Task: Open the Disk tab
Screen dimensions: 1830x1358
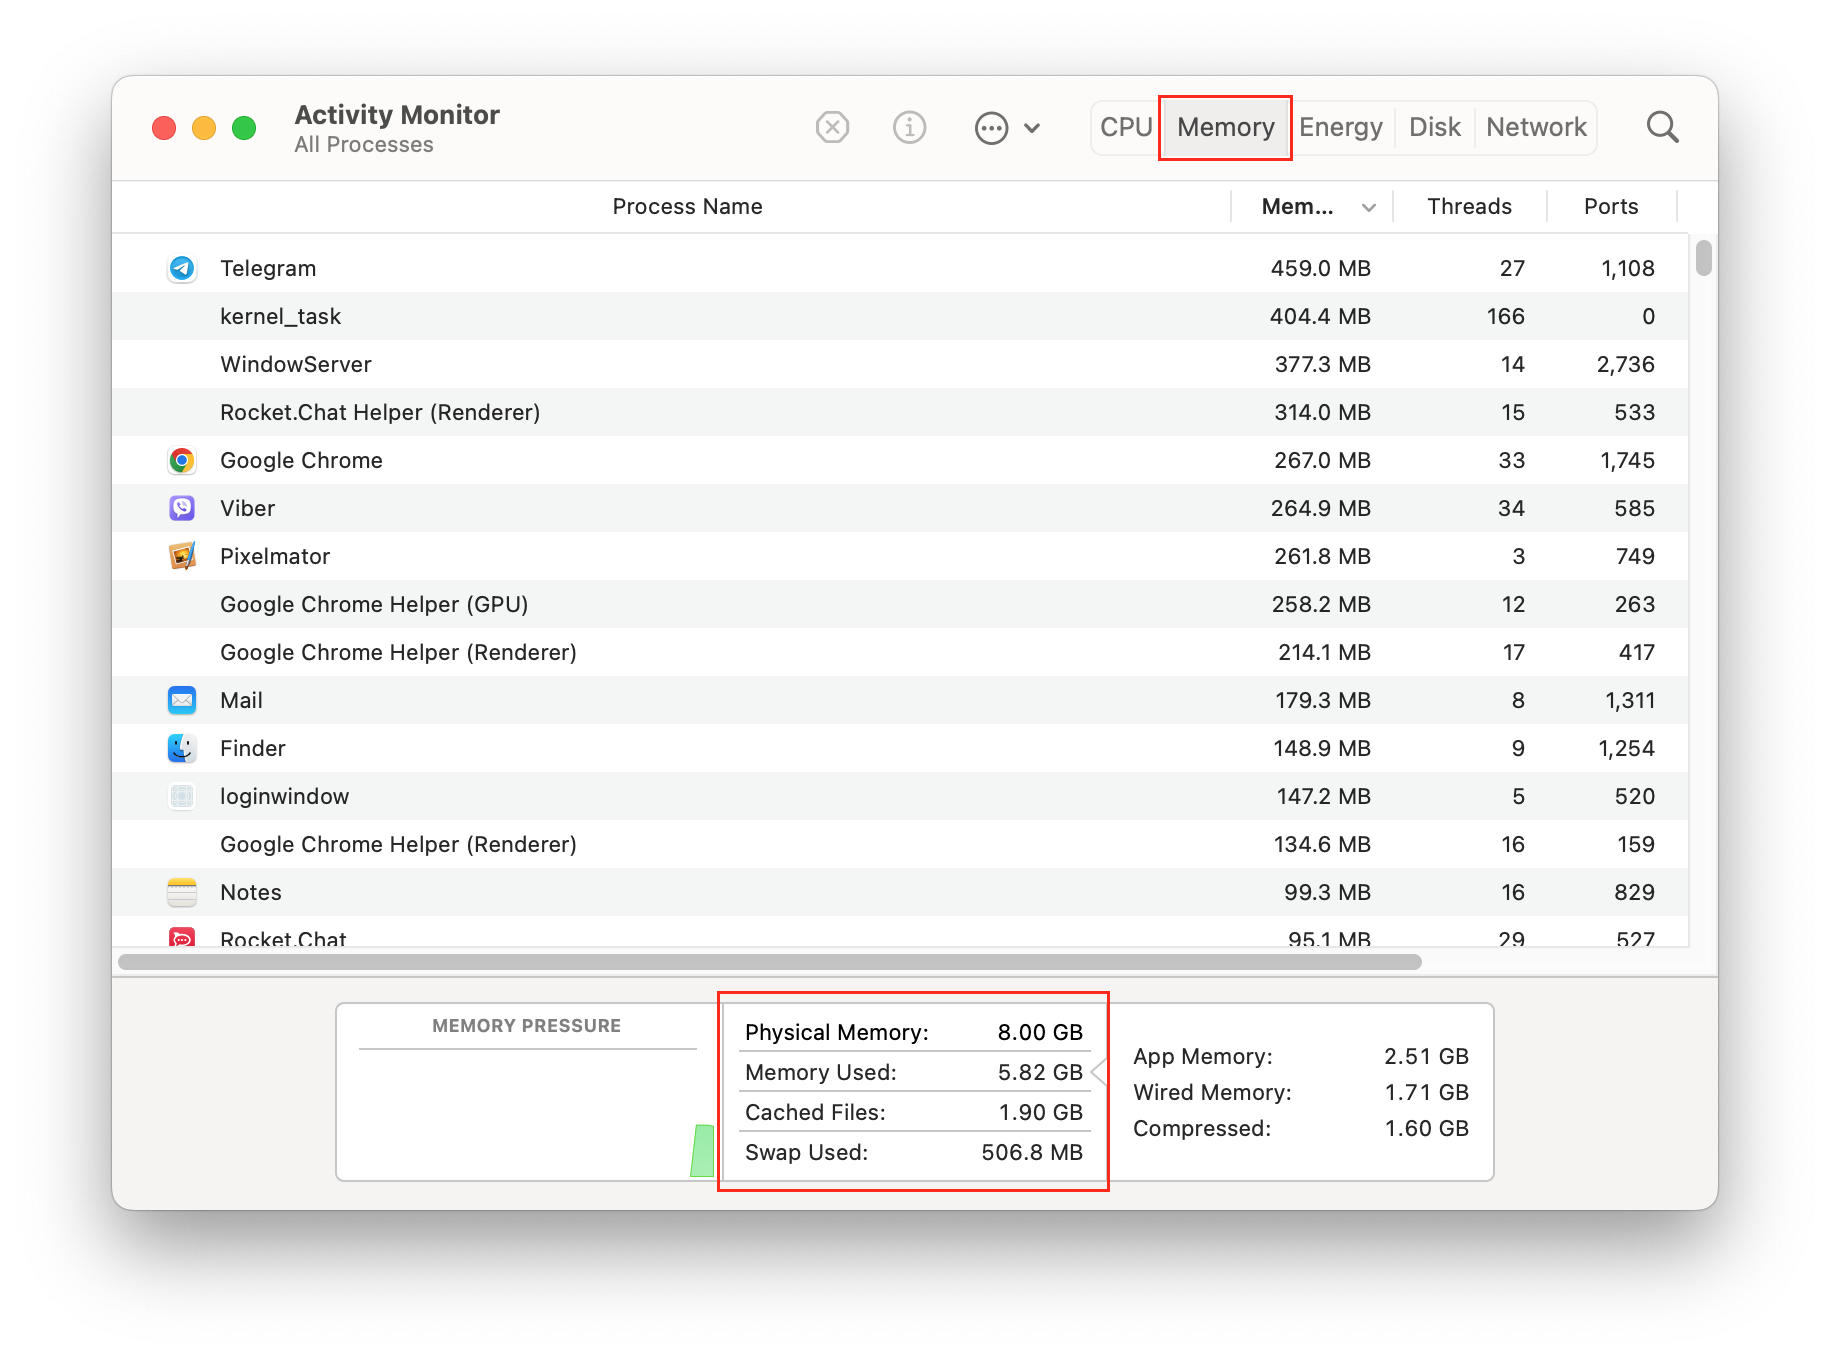Action: click(1434, 127)
